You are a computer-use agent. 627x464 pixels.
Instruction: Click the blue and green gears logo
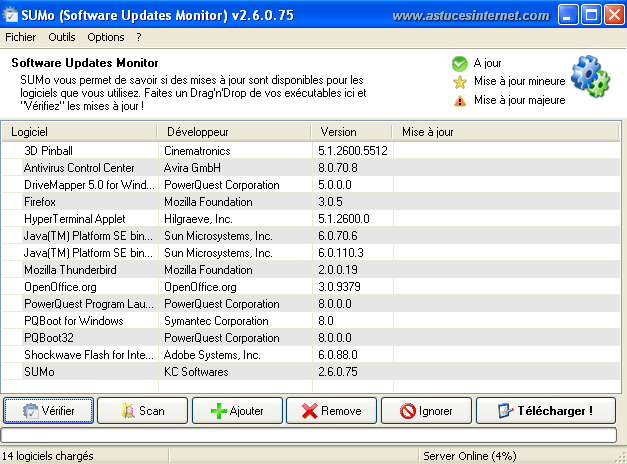click(x=590, y=76)
